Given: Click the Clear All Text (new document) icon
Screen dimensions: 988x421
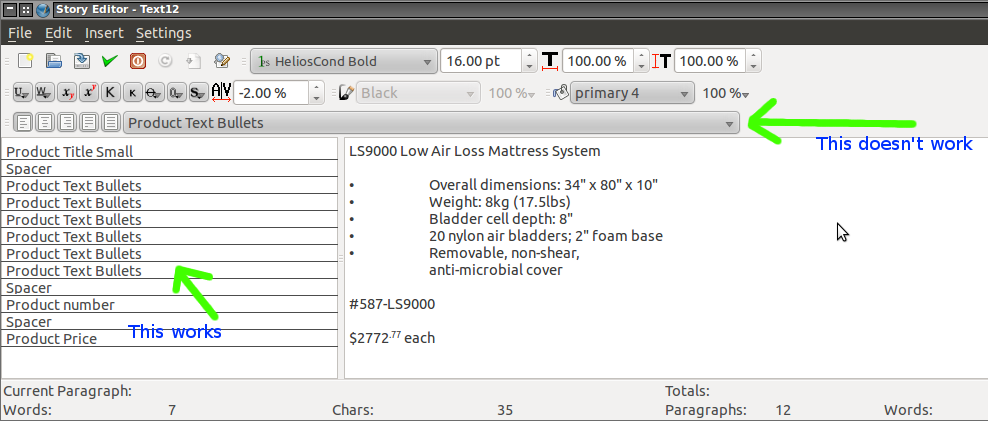Looking at the screenshot, I should [x=26, y=61].
